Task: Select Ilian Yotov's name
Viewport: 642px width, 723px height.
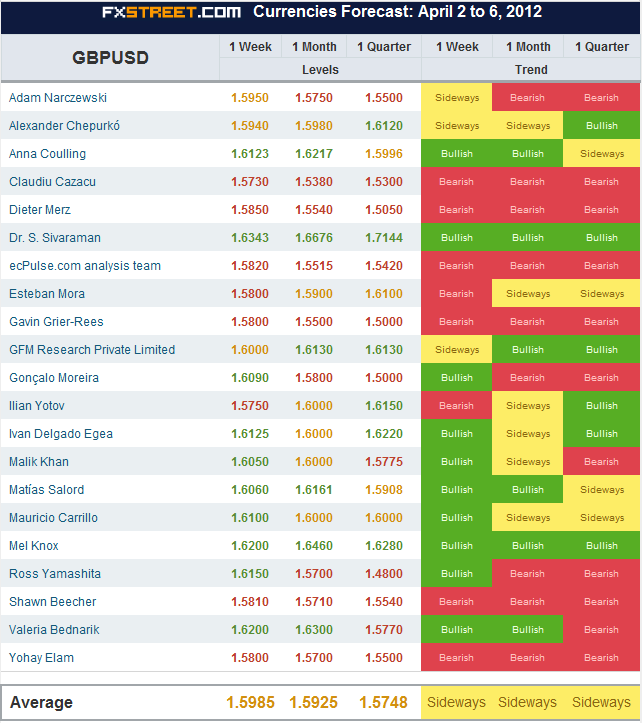Action: (x=36, y=406)
